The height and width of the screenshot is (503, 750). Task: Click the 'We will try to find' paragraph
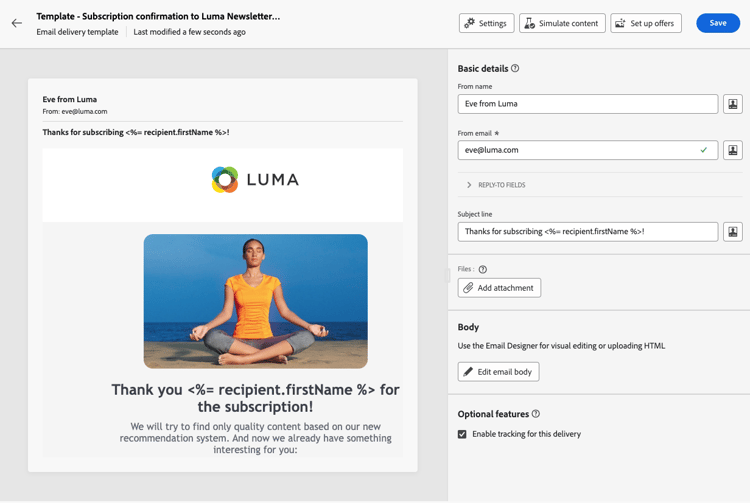click(x=255, y=438)
